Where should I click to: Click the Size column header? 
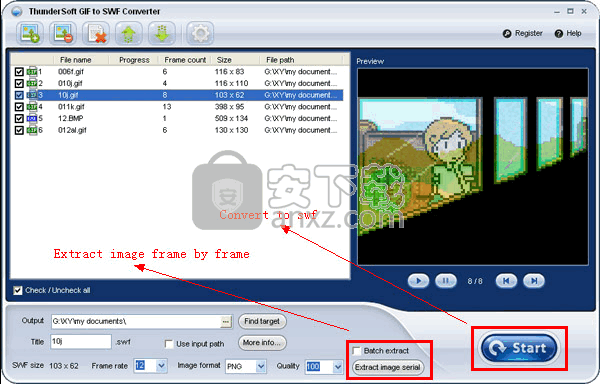pos(224,60)
